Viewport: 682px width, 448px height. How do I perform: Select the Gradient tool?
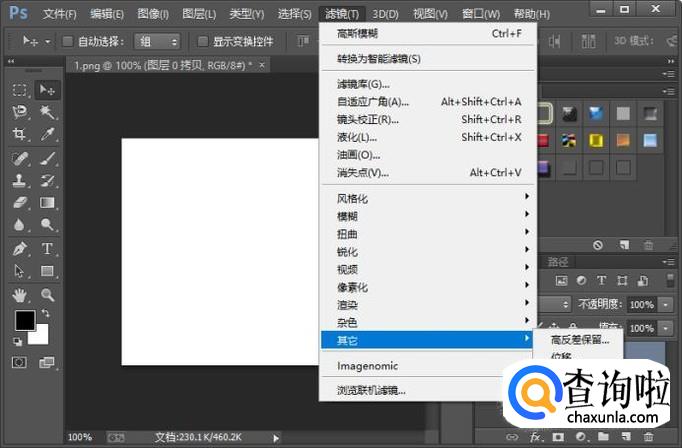[x=47, y=203]
